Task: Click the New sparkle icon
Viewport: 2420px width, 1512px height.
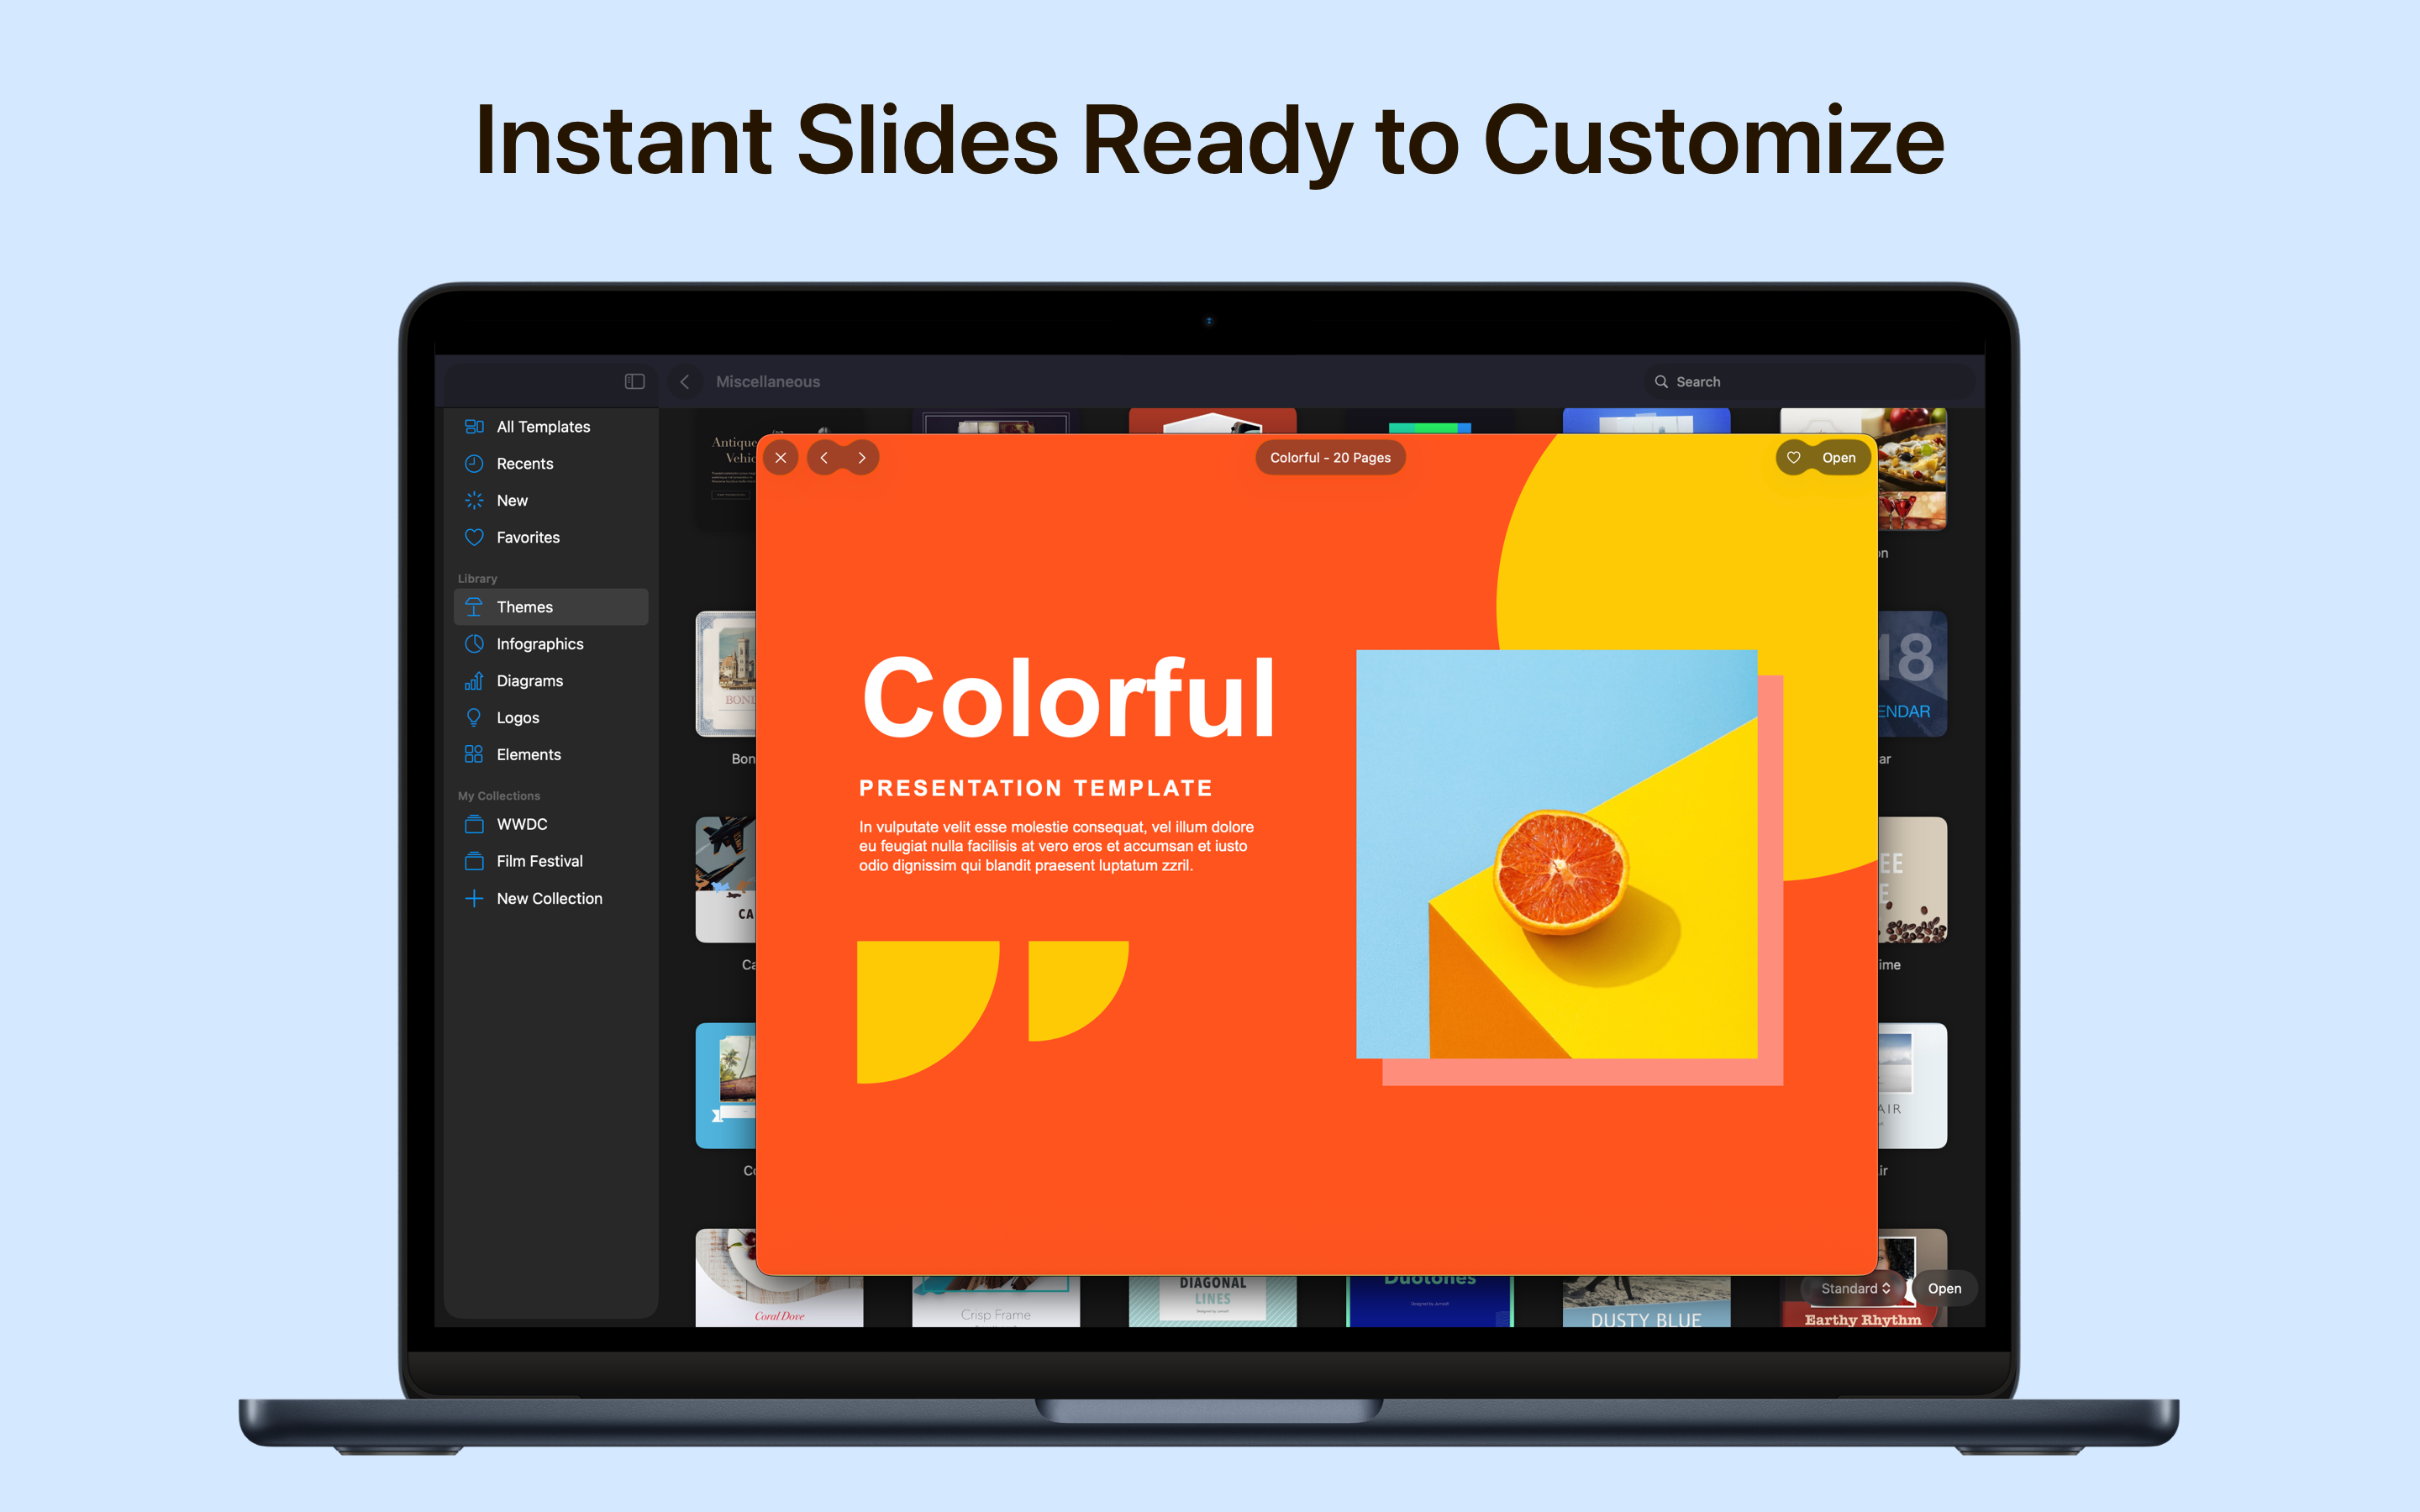Action: tap(474, 500)
